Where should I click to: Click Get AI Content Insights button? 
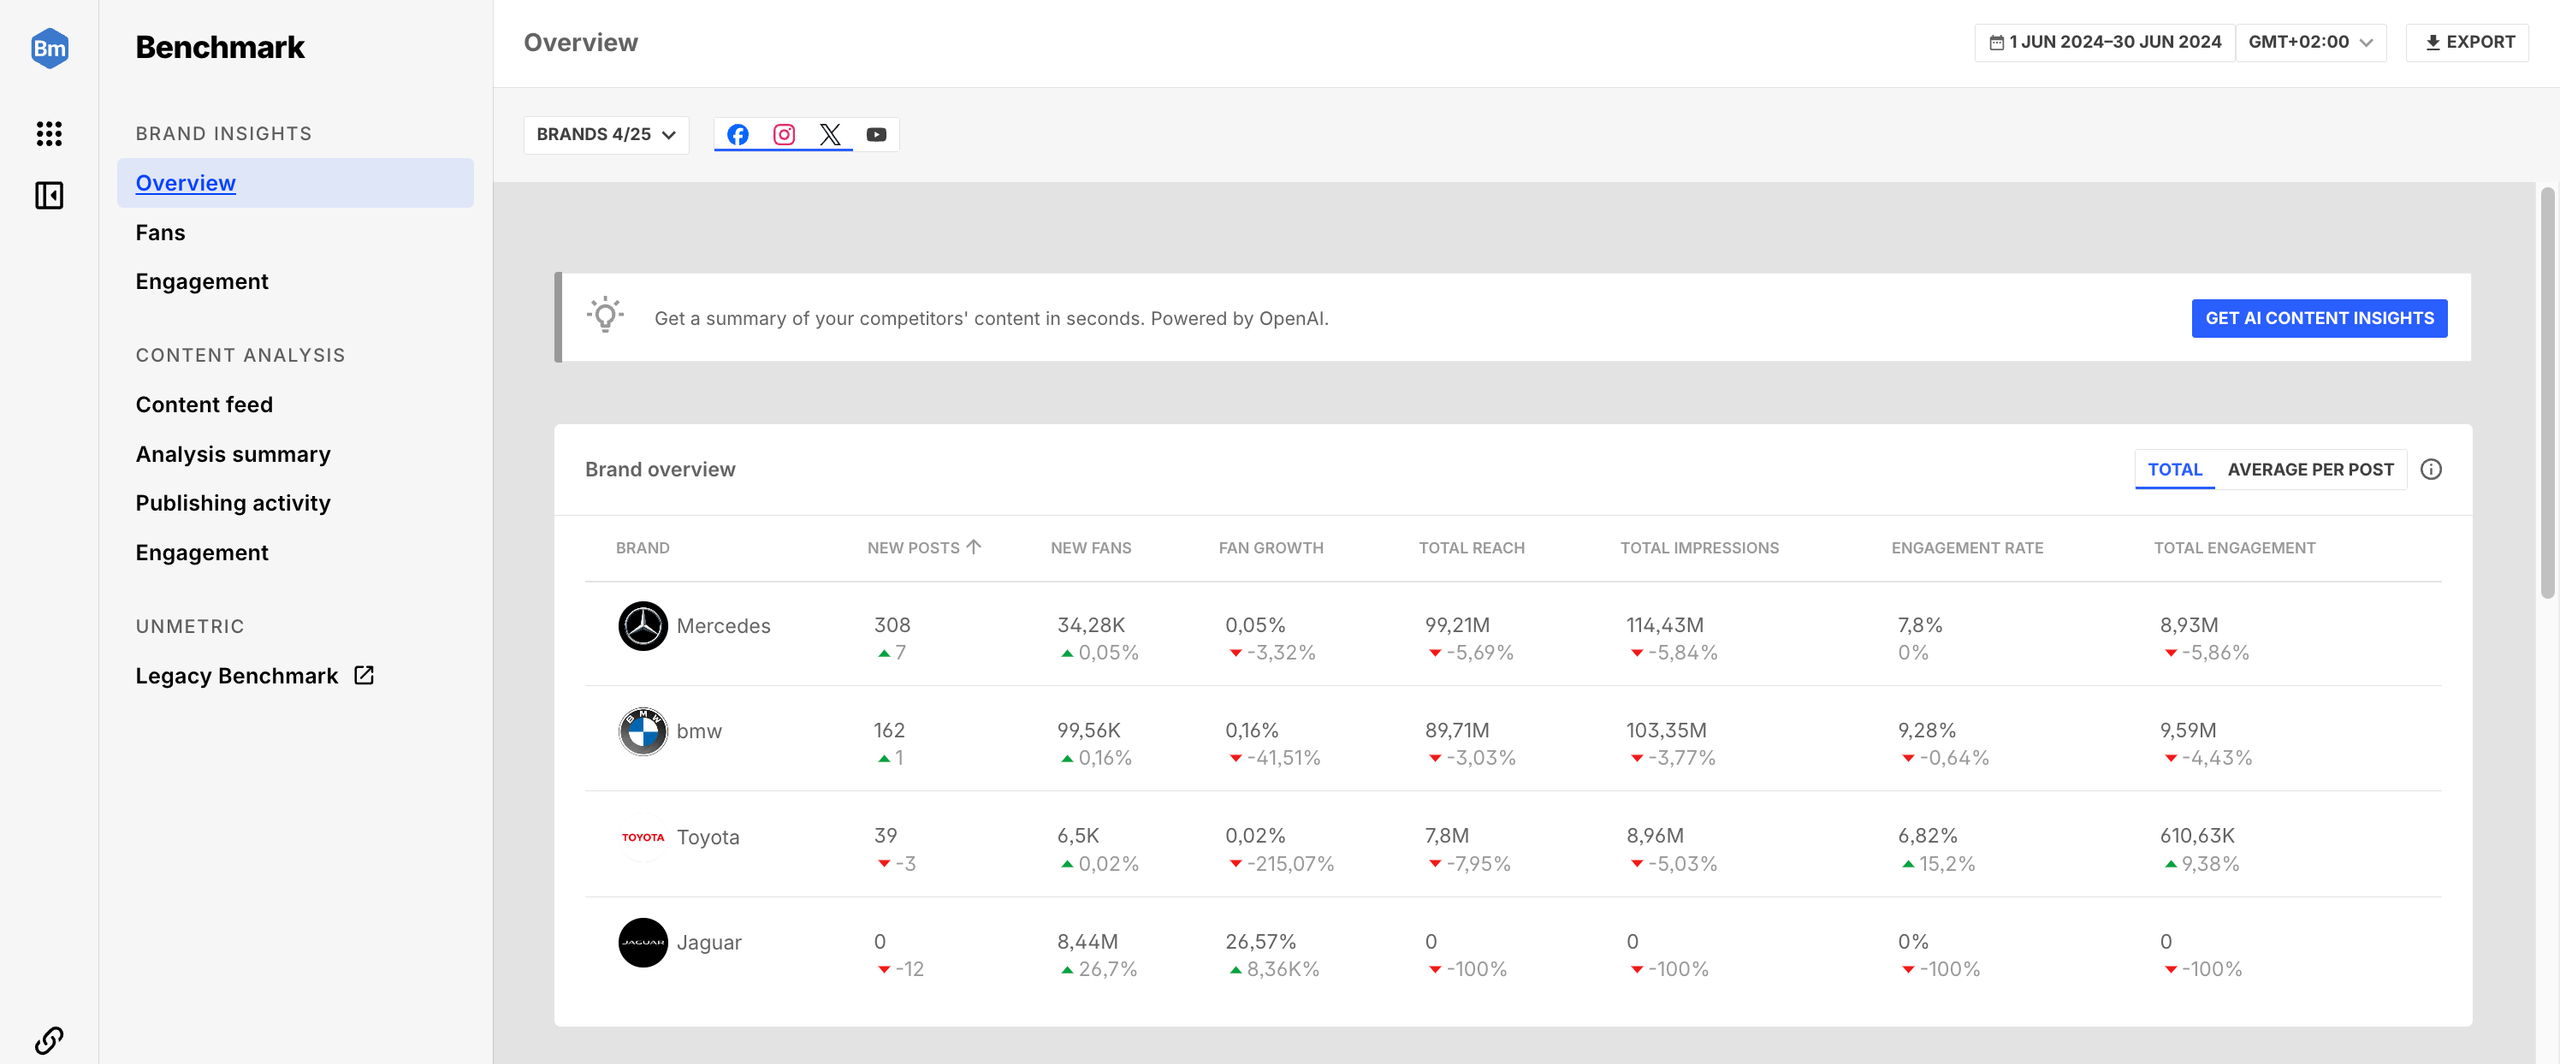click(x=2319, y=318)
